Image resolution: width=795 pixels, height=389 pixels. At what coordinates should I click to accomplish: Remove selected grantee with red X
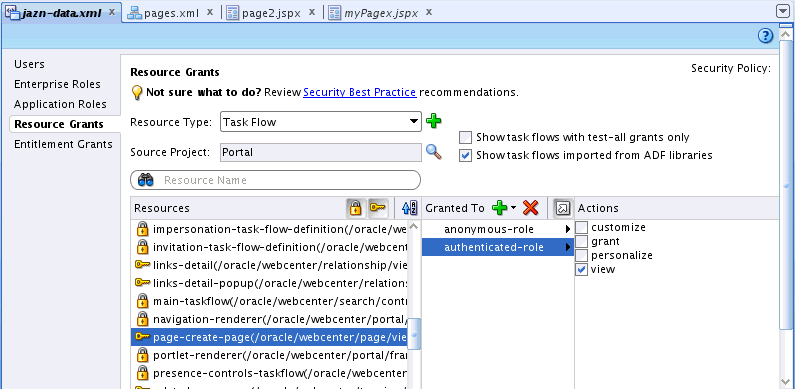530,207
